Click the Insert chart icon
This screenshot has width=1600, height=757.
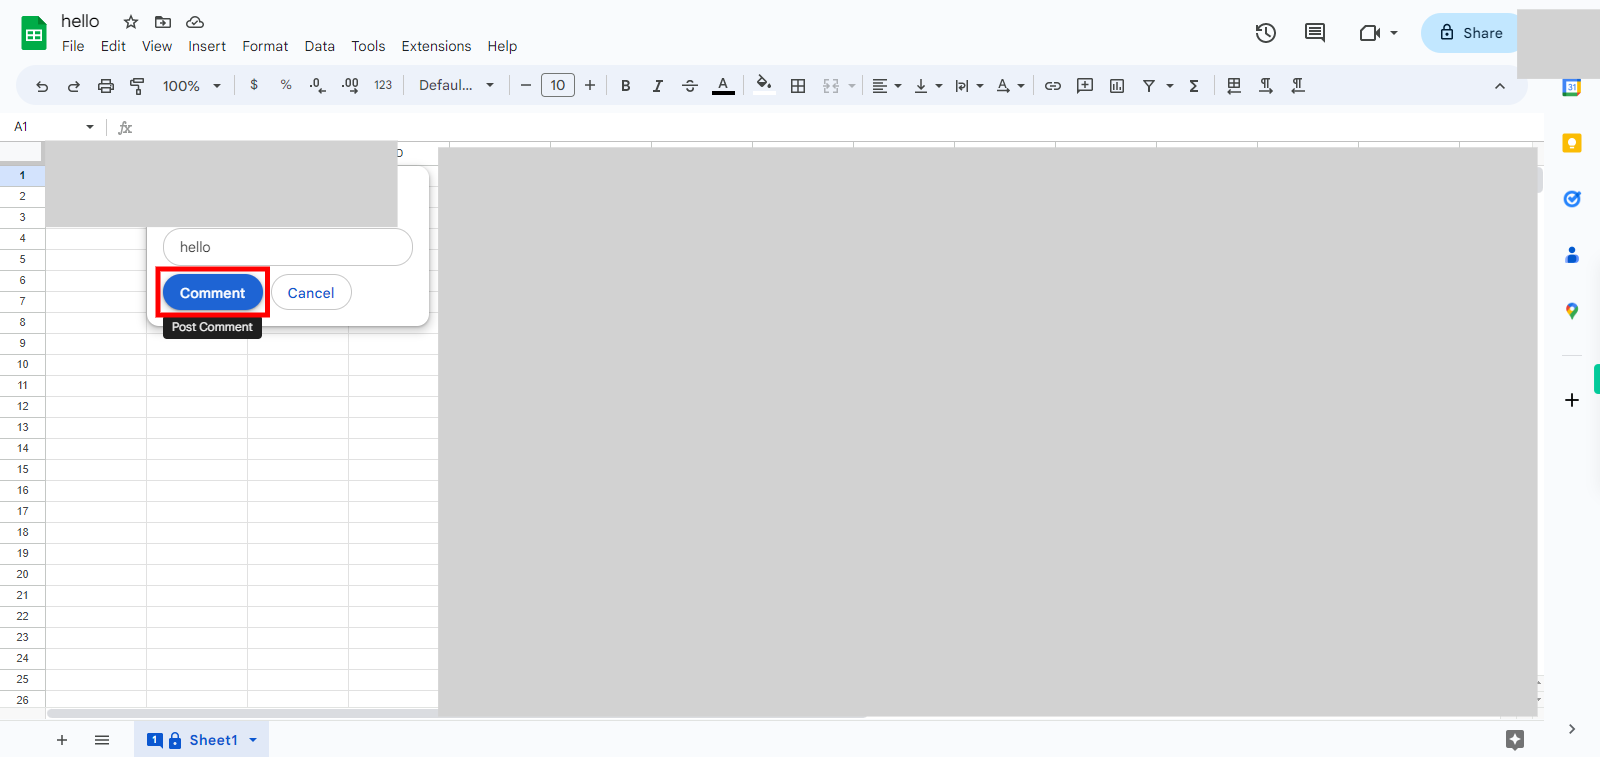pos(1117,86)
